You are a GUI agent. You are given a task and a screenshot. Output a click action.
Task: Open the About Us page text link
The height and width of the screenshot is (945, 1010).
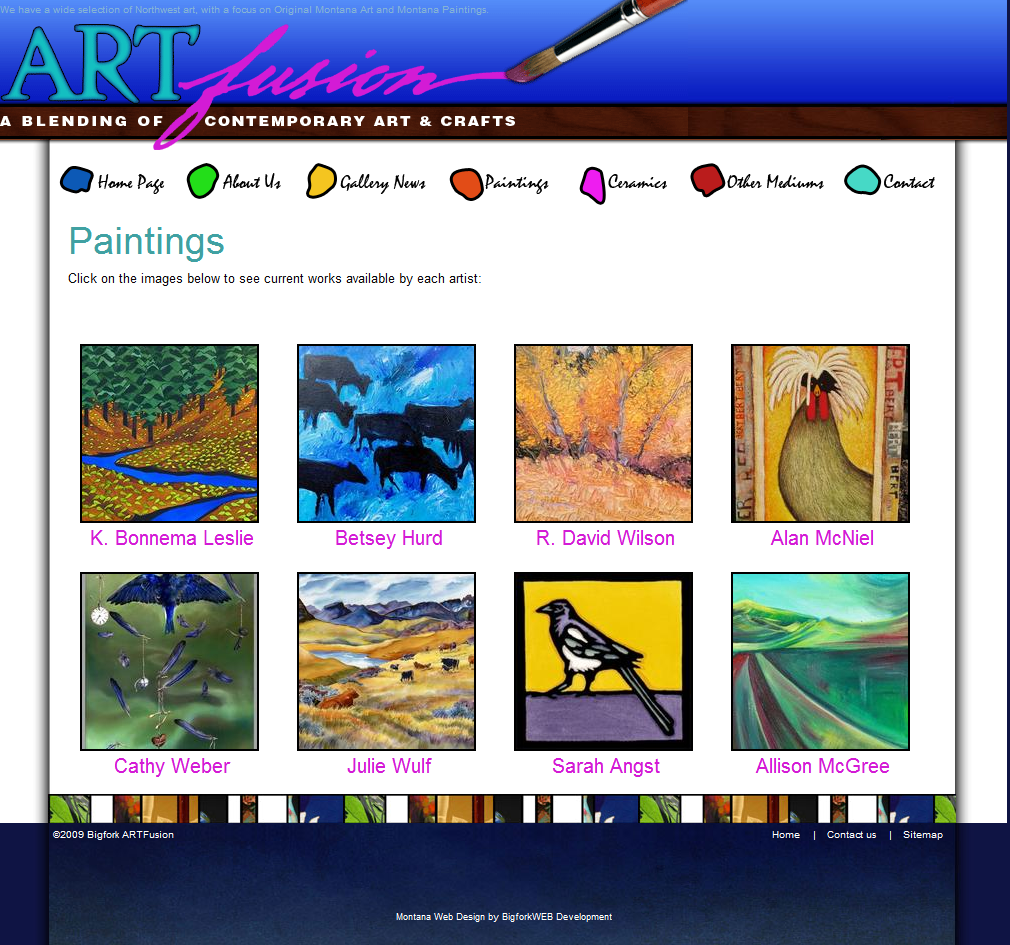tap(251, 183)
